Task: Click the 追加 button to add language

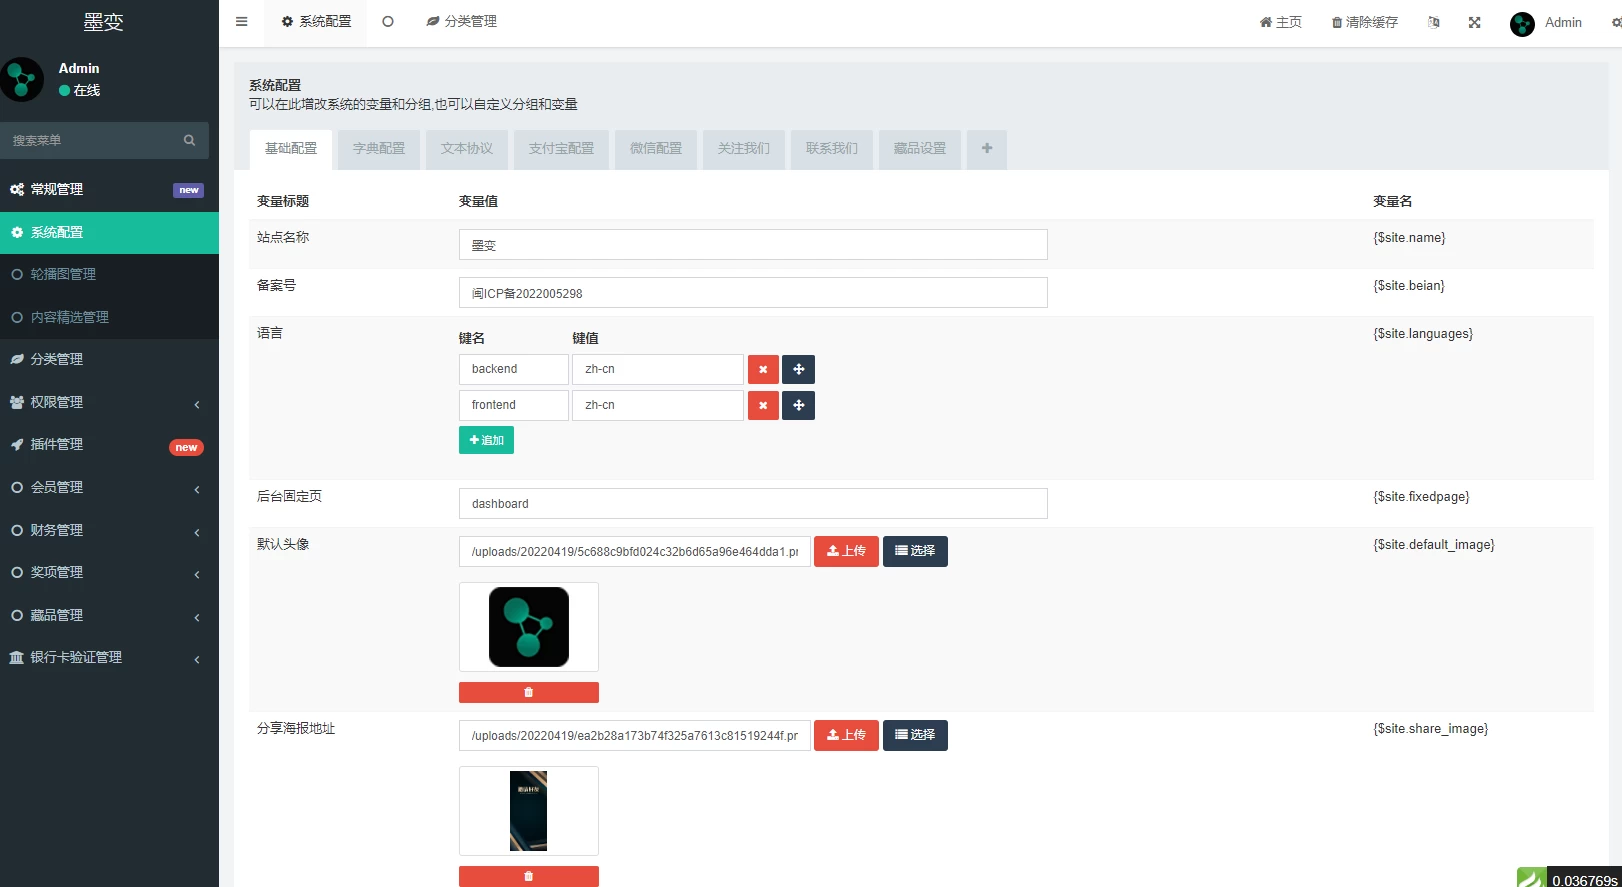Action: [x=486, y=440]
